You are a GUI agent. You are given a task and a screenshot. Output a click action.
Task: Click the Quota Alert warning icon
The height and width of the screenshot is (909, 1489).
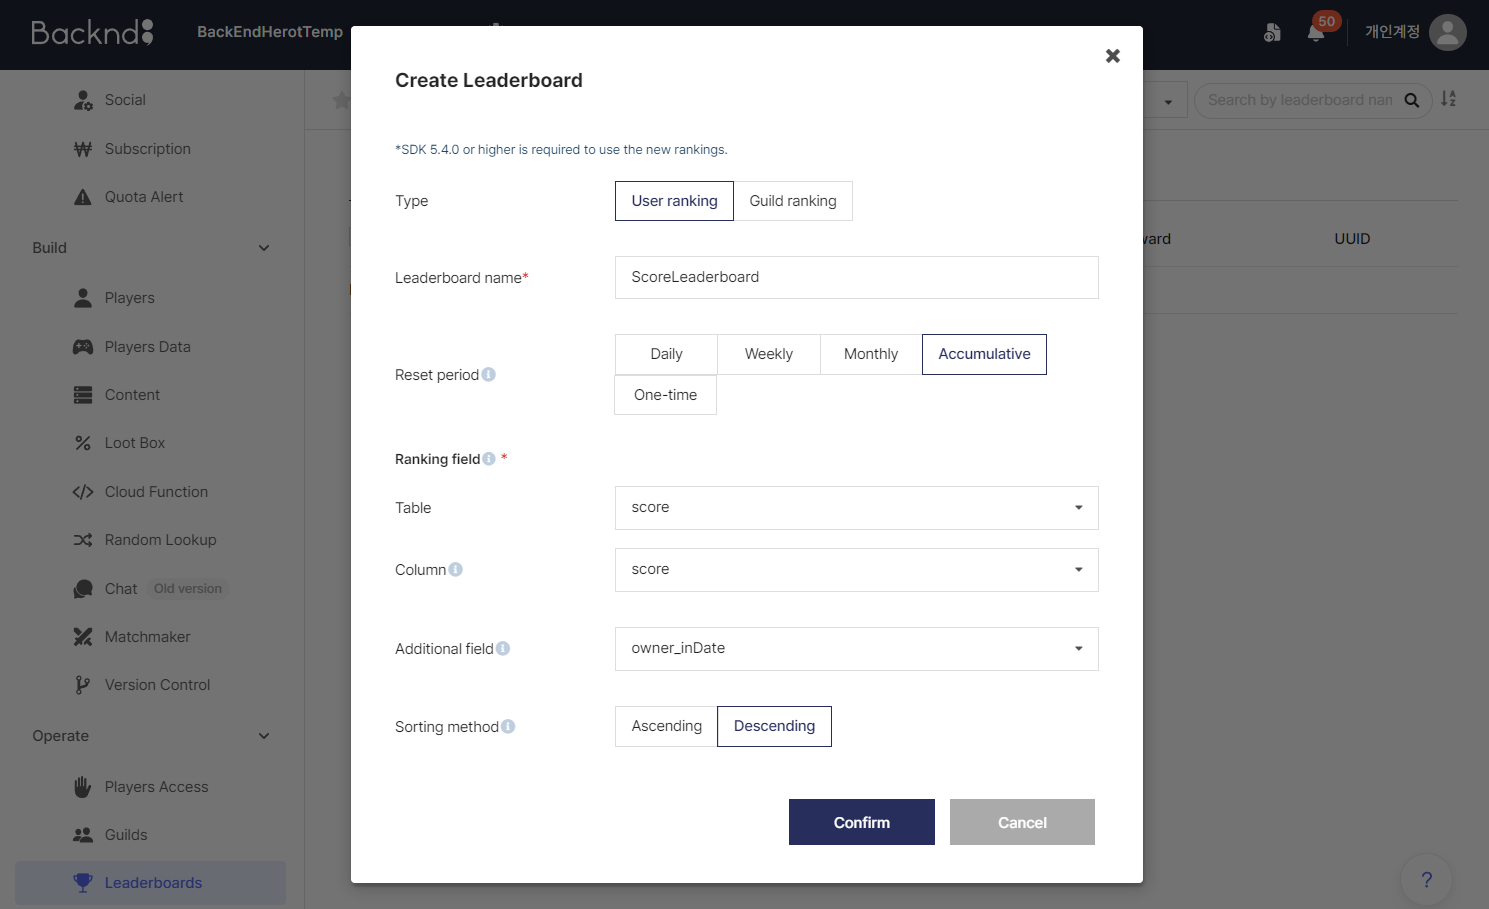point(83,197)
